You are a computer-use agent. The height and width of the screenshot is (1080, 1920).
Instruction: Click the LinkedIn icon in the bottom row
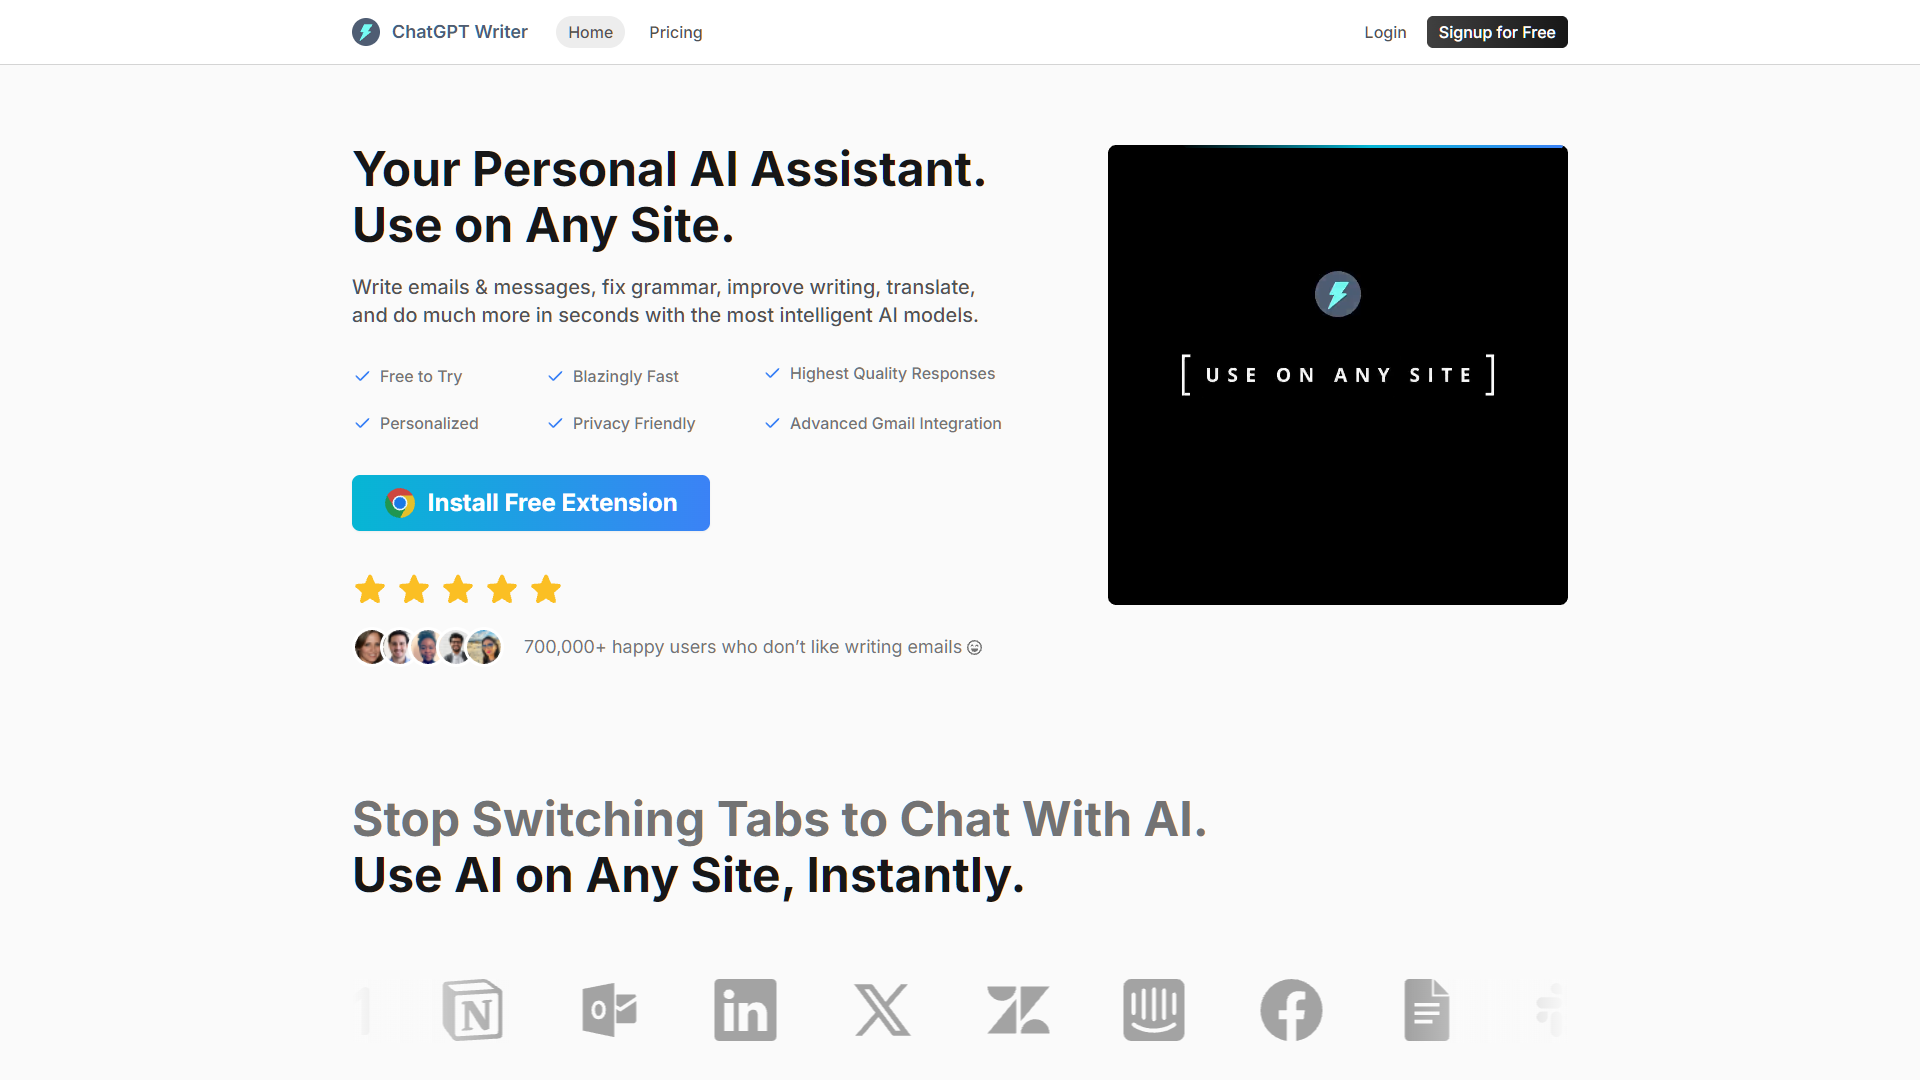[x=745, y=1009]
